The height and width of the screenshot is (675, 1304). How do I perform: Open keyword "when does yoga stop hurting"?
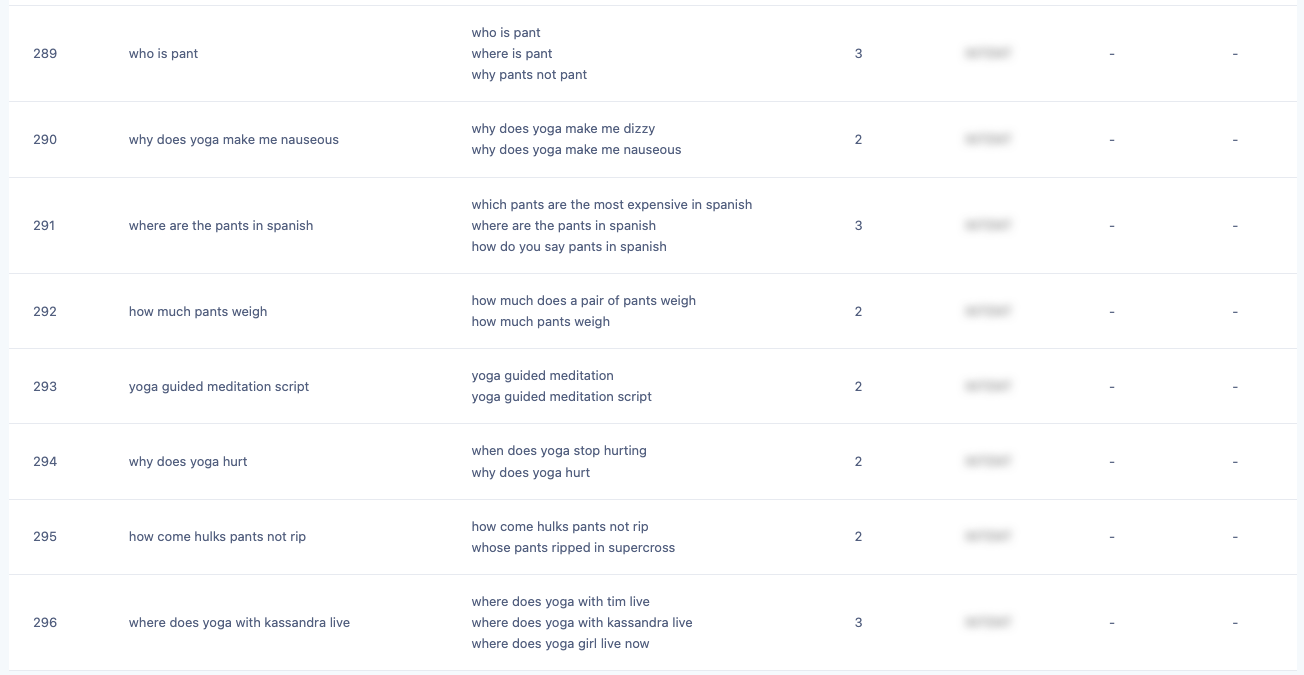pos(559,451)
